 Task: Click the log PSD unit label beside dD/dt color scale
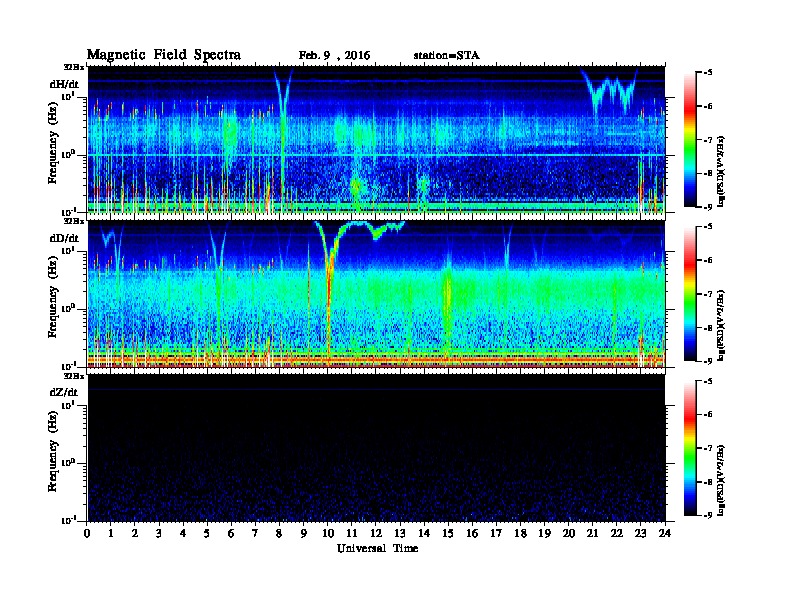click(721, 326)
